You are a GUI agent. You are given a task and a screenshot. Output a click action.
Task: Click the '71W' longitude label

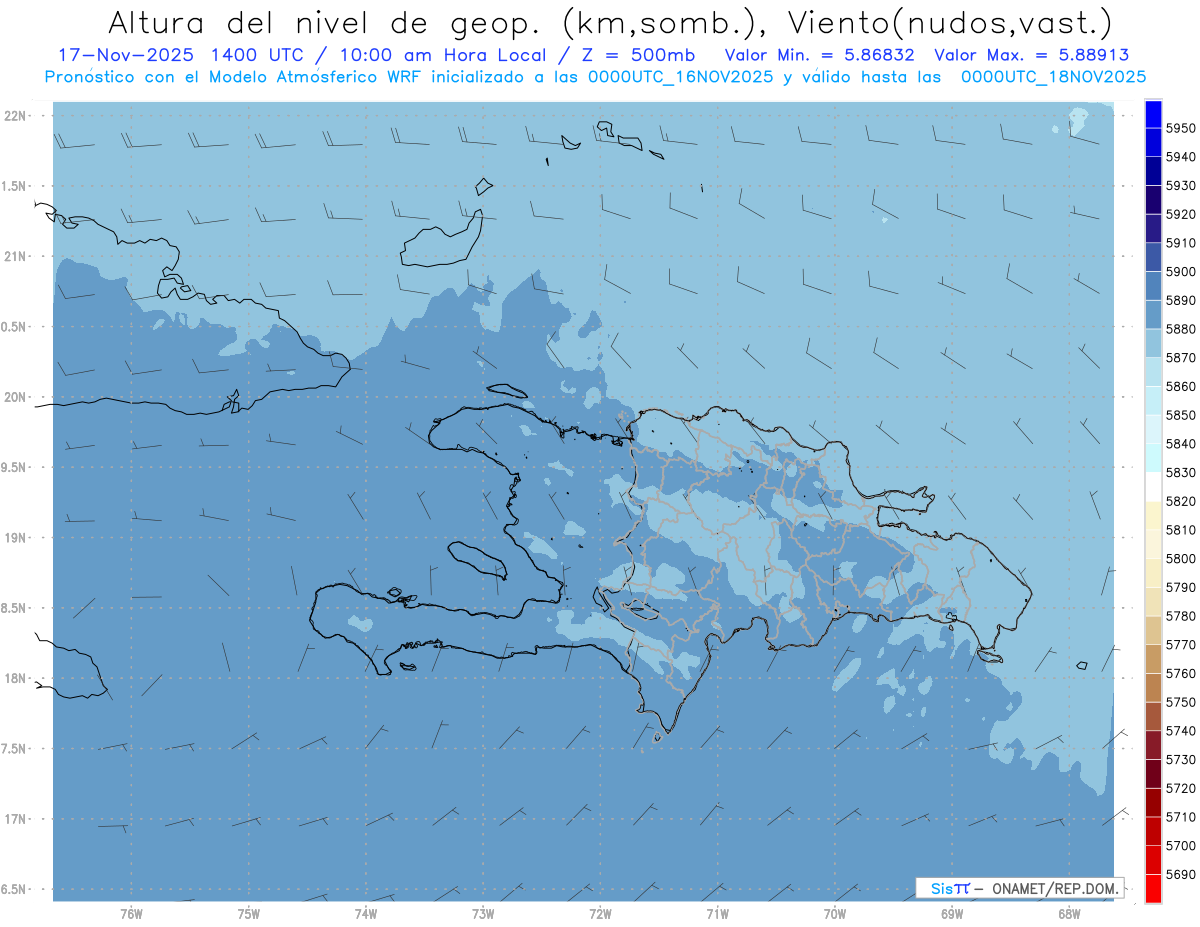pyautogui.click(x=717, y=913)
